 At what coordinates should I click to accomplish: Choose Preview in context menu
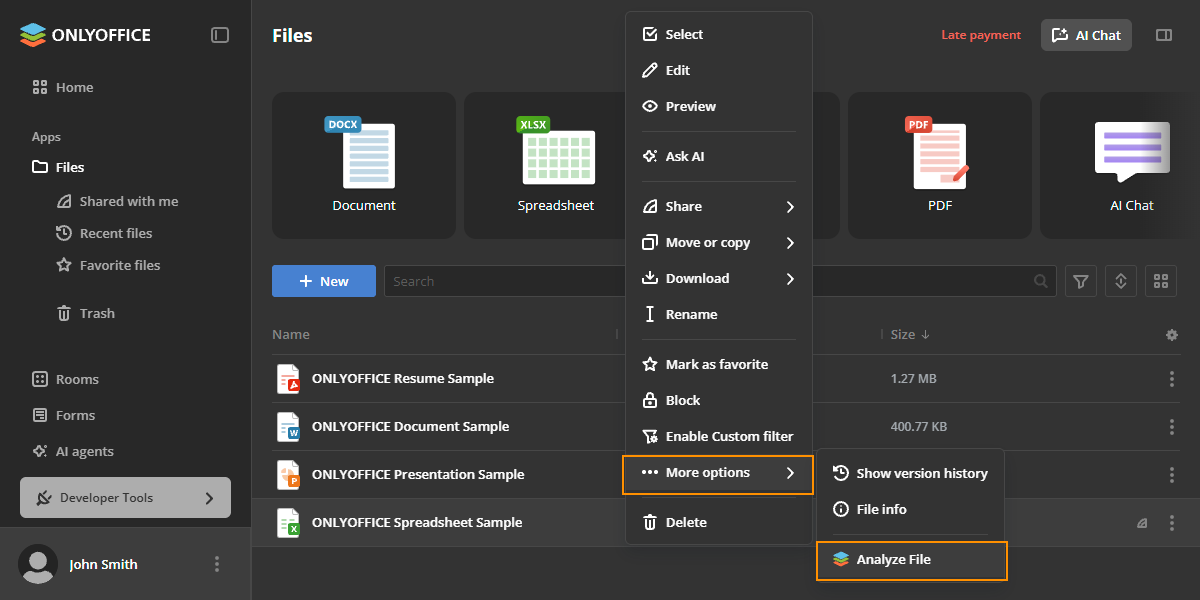[718, 106]
